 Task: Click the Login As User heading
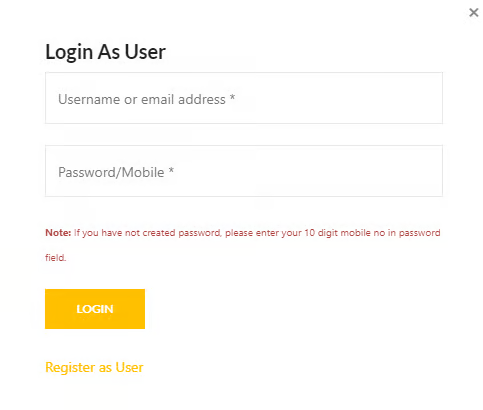(x=105, y=52)
